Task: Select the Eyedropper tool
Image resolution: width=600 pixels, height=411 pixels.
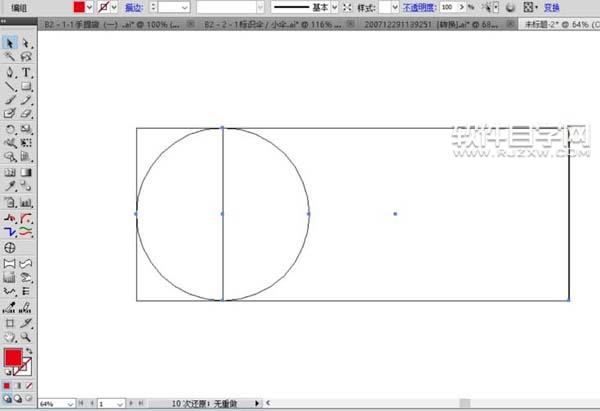Action: coord(10,186)
